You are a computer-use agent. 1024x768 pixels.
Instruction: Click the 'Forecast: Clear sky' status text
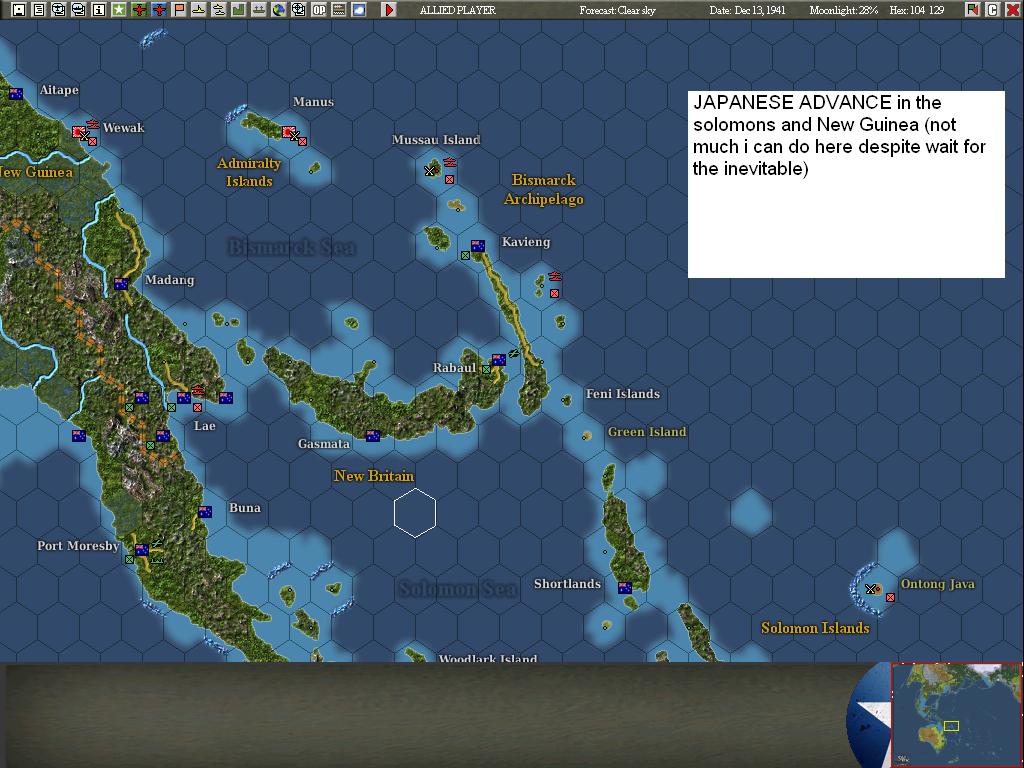pyautogui.click(x=617, y=10)
